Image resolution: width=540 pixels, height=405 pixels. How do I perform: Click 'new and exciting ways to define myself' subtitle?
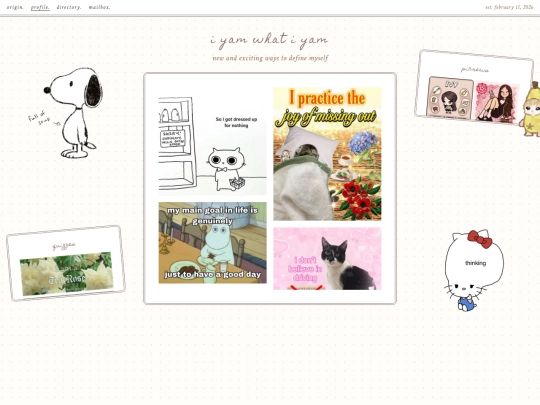click(270, 58)
